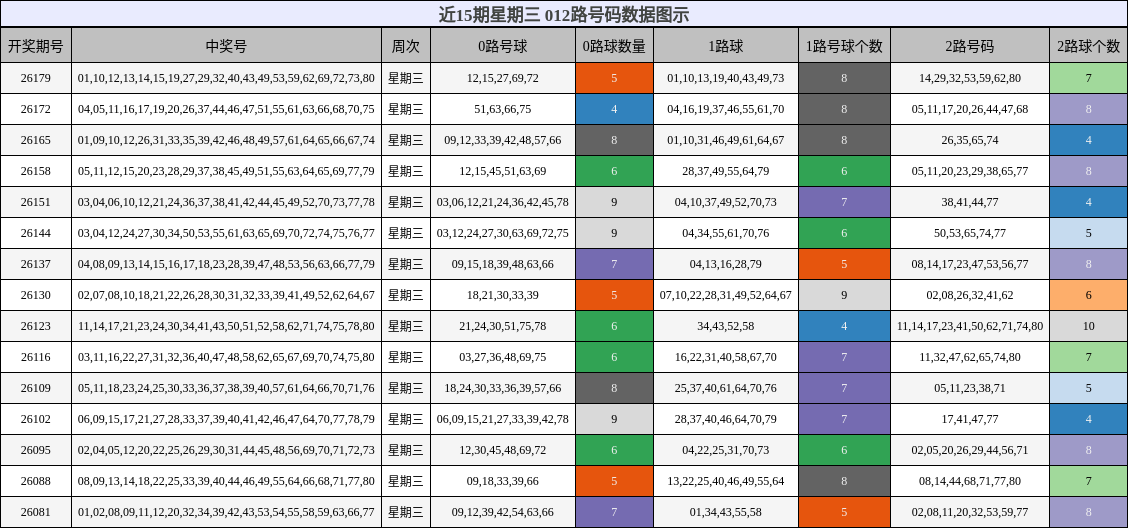Click the 2路号码 cell 05,11,23,38,71

coord(970,388)
